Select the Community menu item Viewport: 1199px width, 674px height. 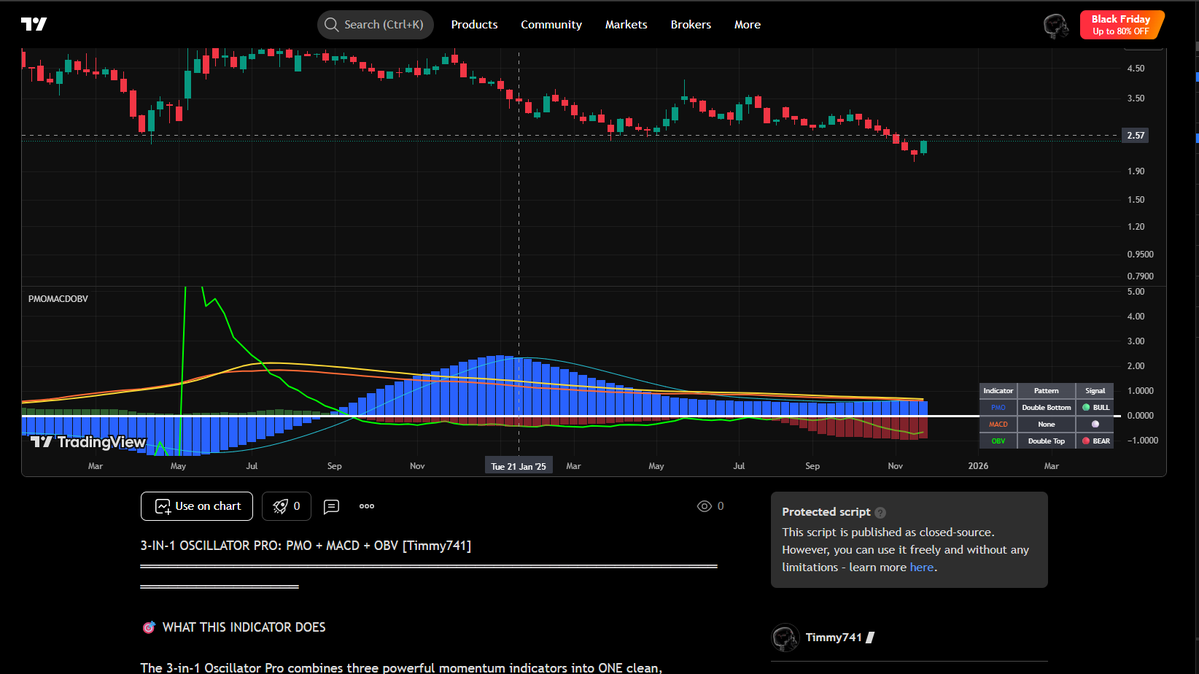pyautogui.click(x=551, y=24)
